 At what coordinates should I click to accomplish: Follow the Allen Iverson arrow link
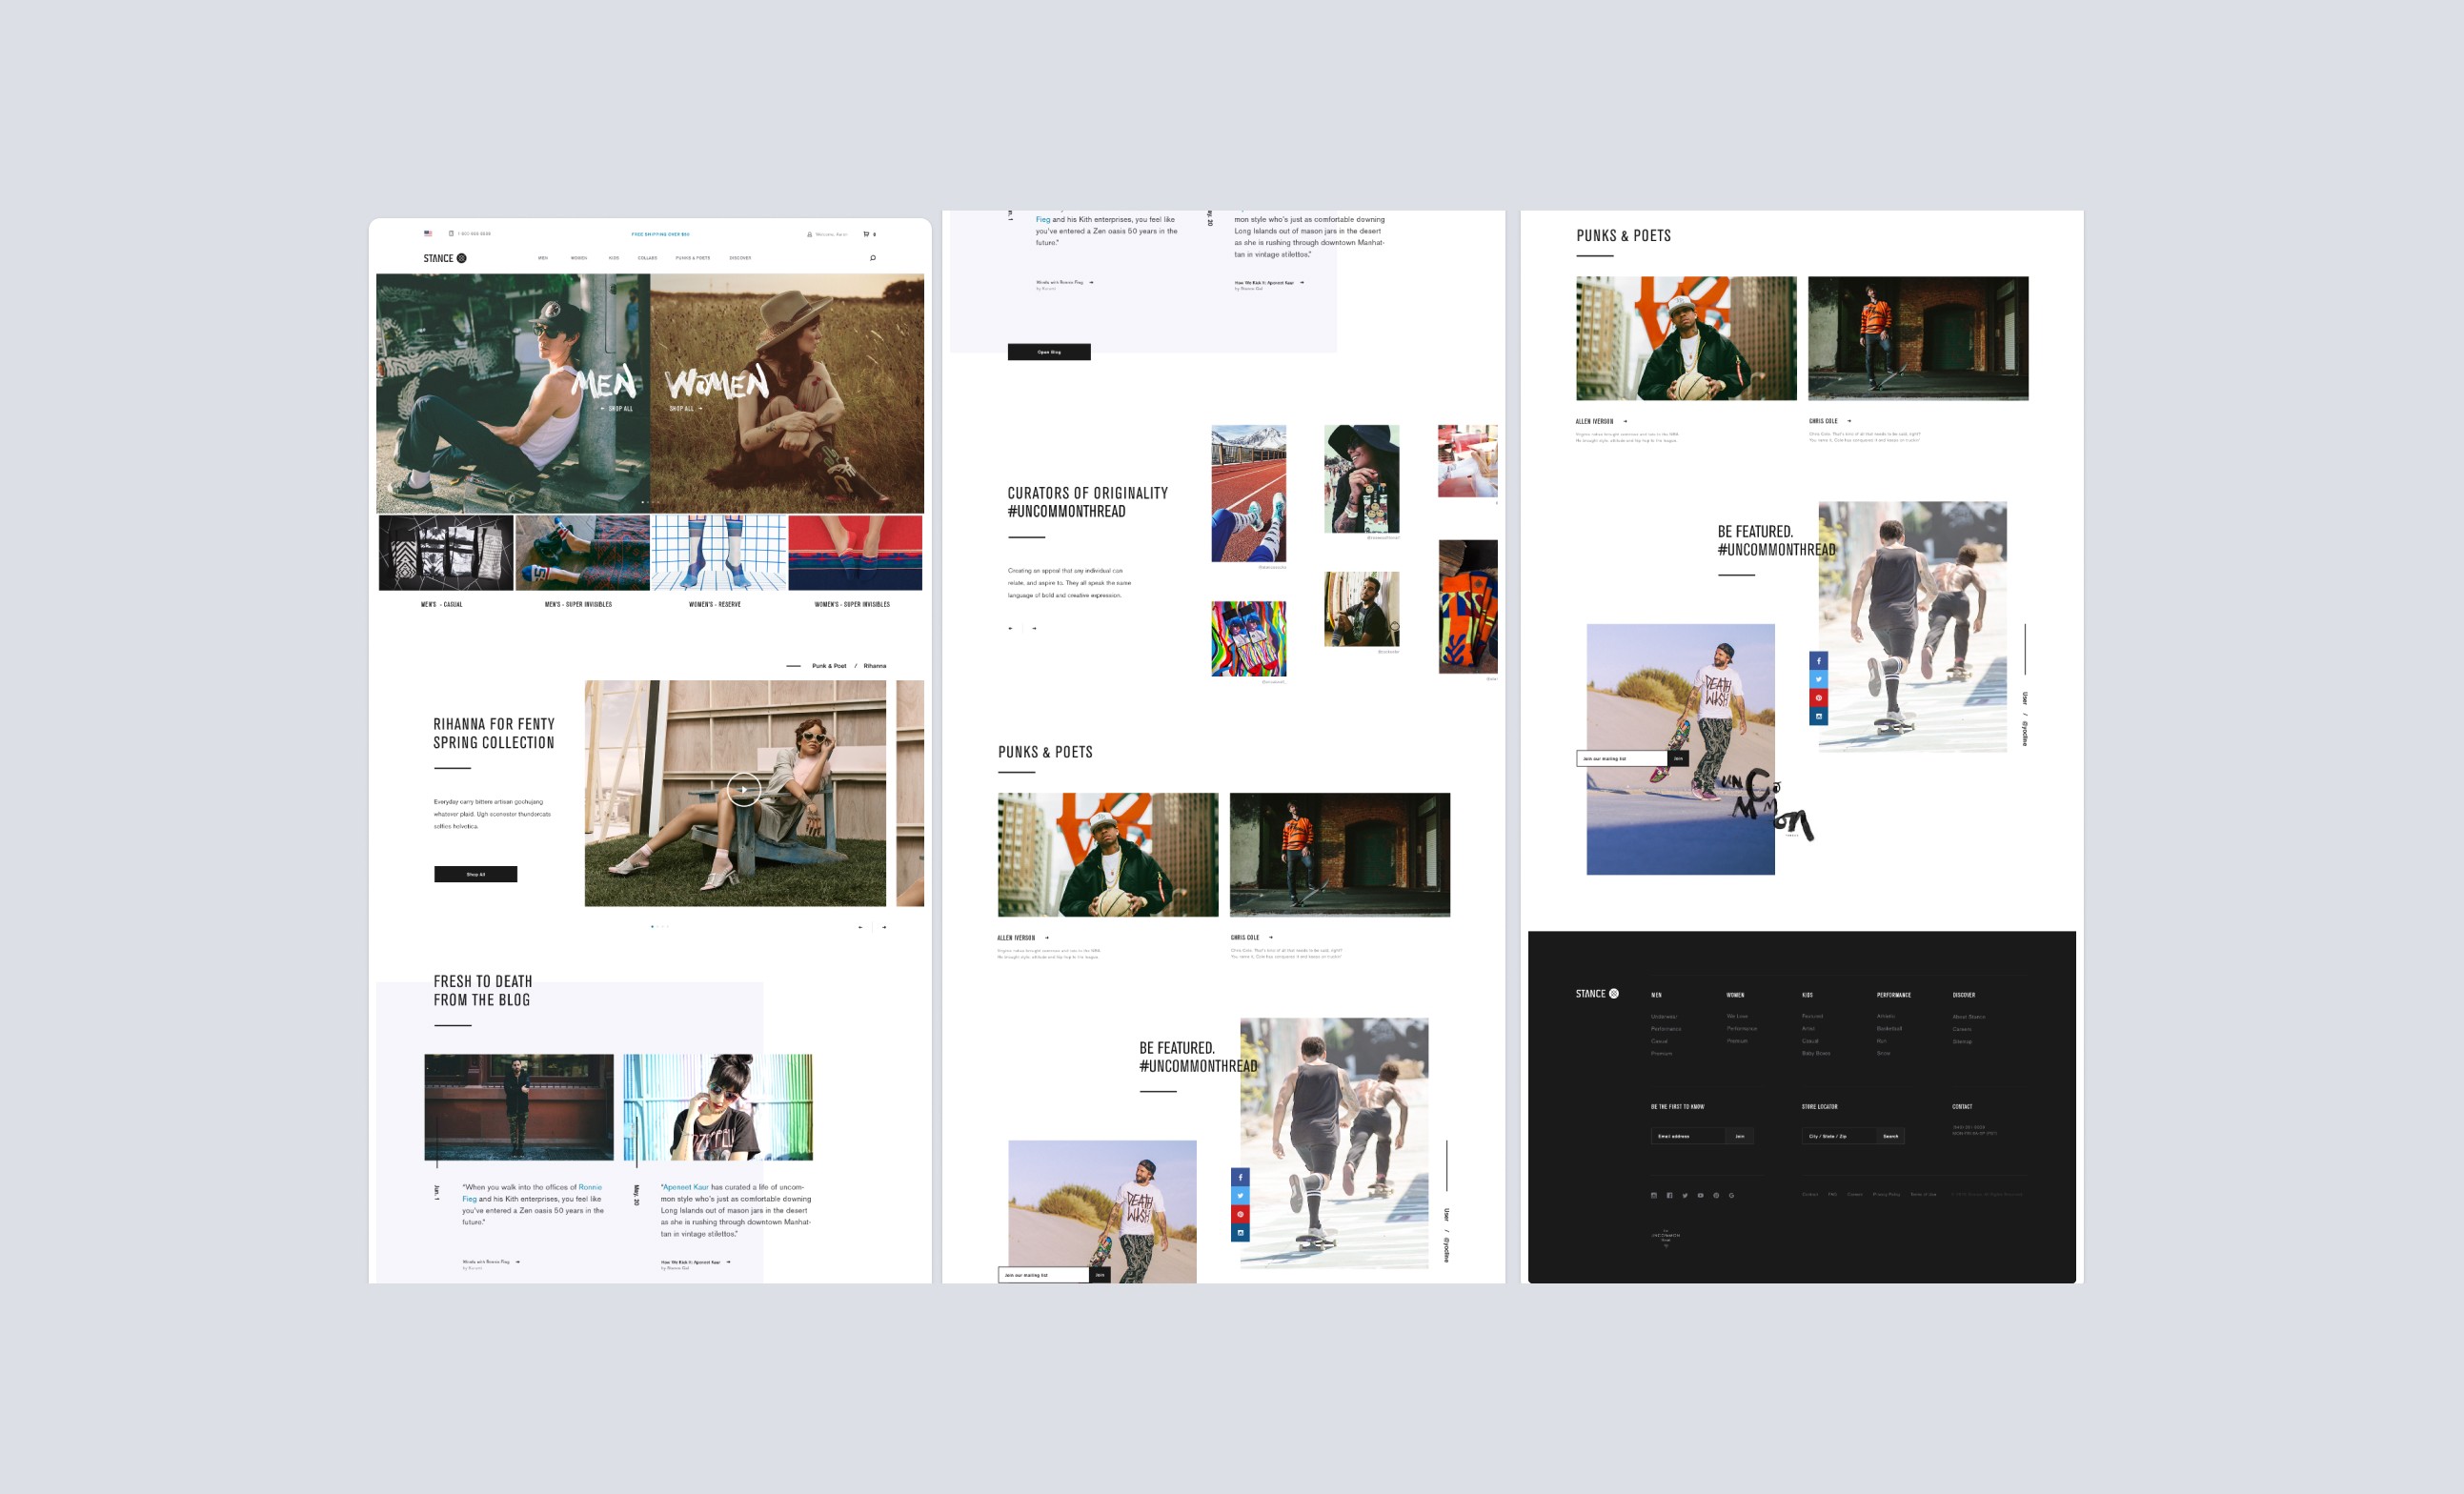(x=1626, y=421)
